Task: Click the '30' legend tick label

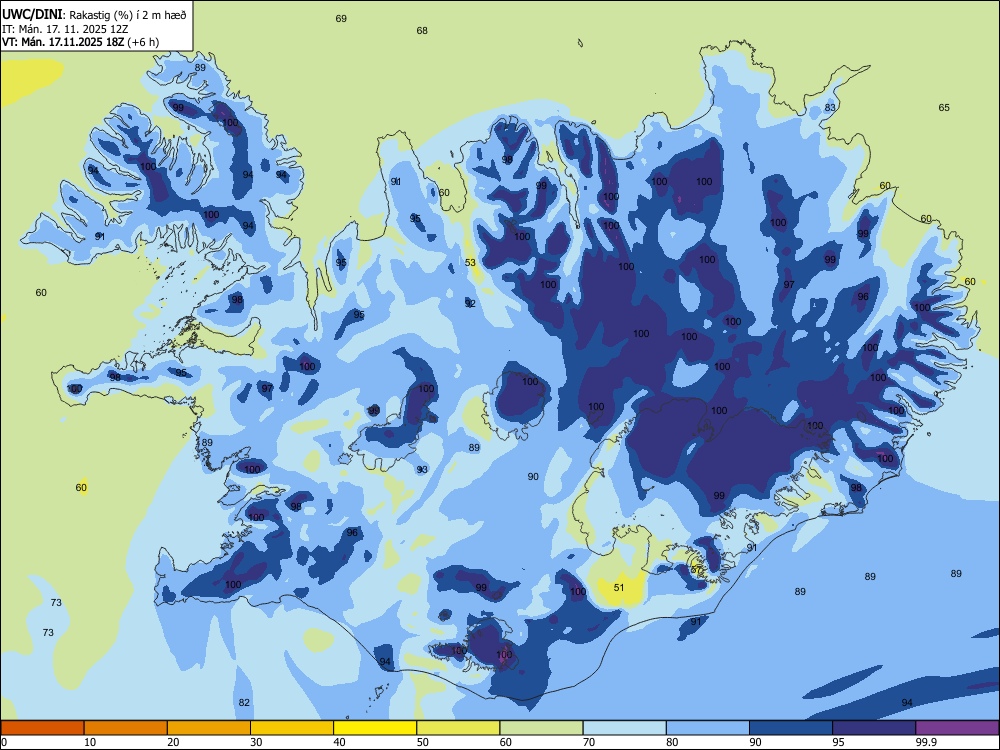Action: click(256, 742)
